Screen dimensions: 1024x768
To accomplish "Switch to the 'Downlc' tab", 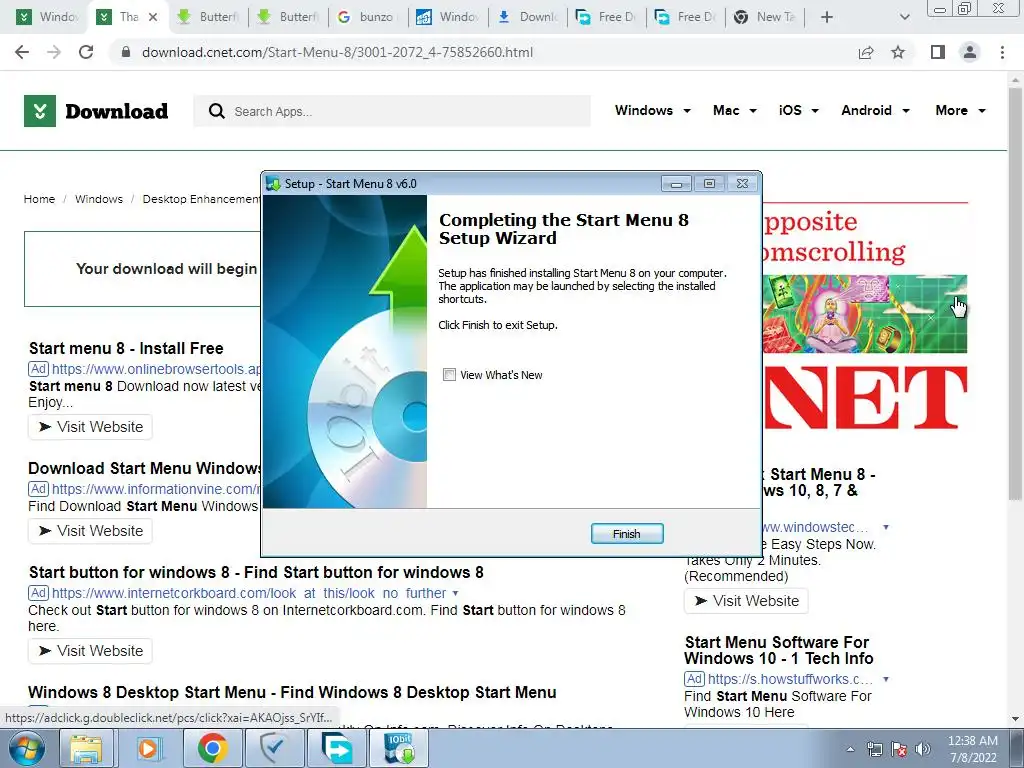I will click(528, 17).
